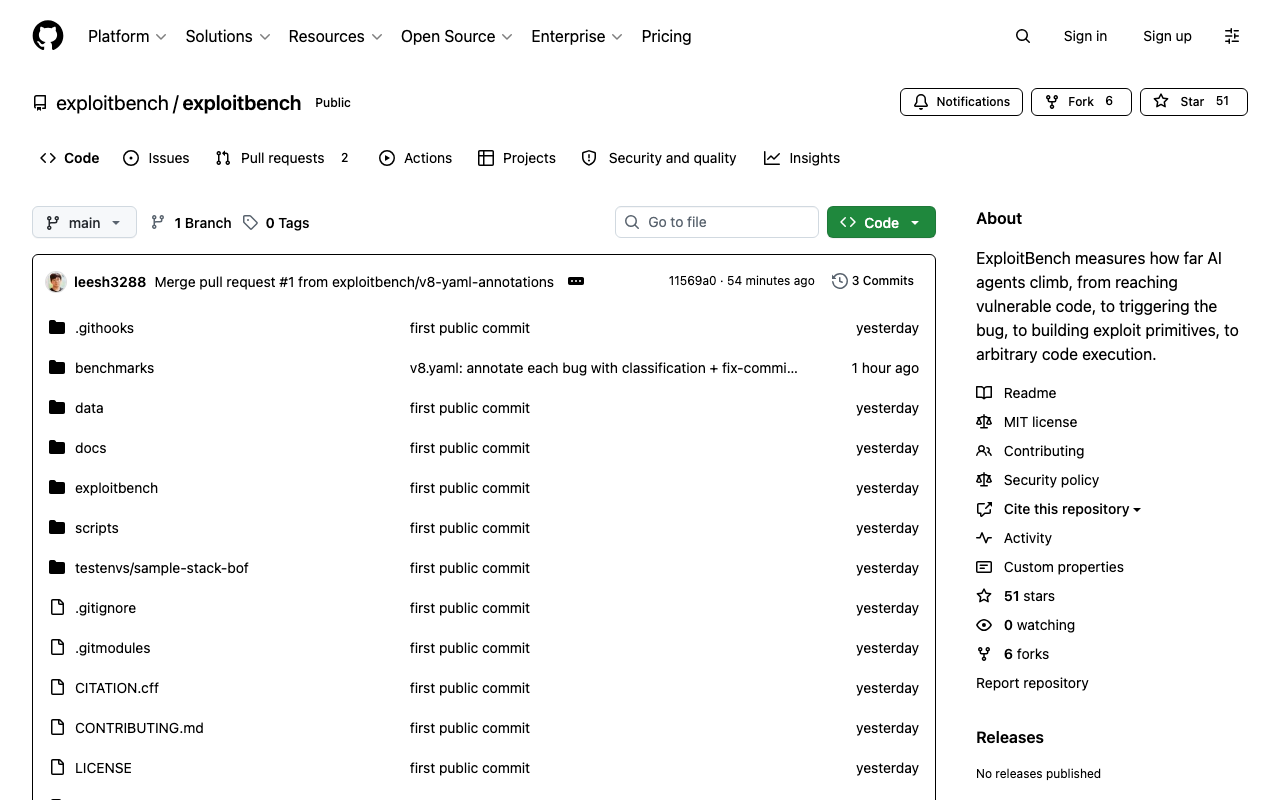Click the bell icon in Notifications button
Viewport: 1280px width, 800px height.
click(921, 102)
